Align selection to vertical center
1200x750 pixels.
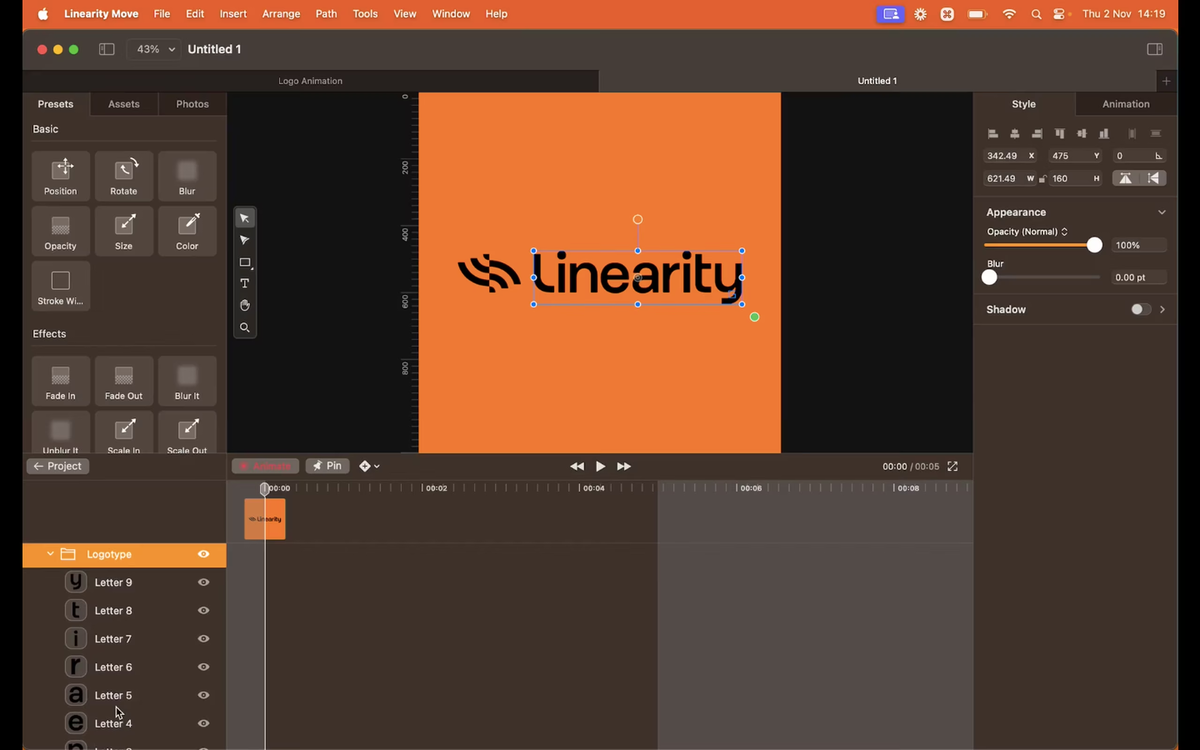pyautogui.click(x=1082, y=133)
